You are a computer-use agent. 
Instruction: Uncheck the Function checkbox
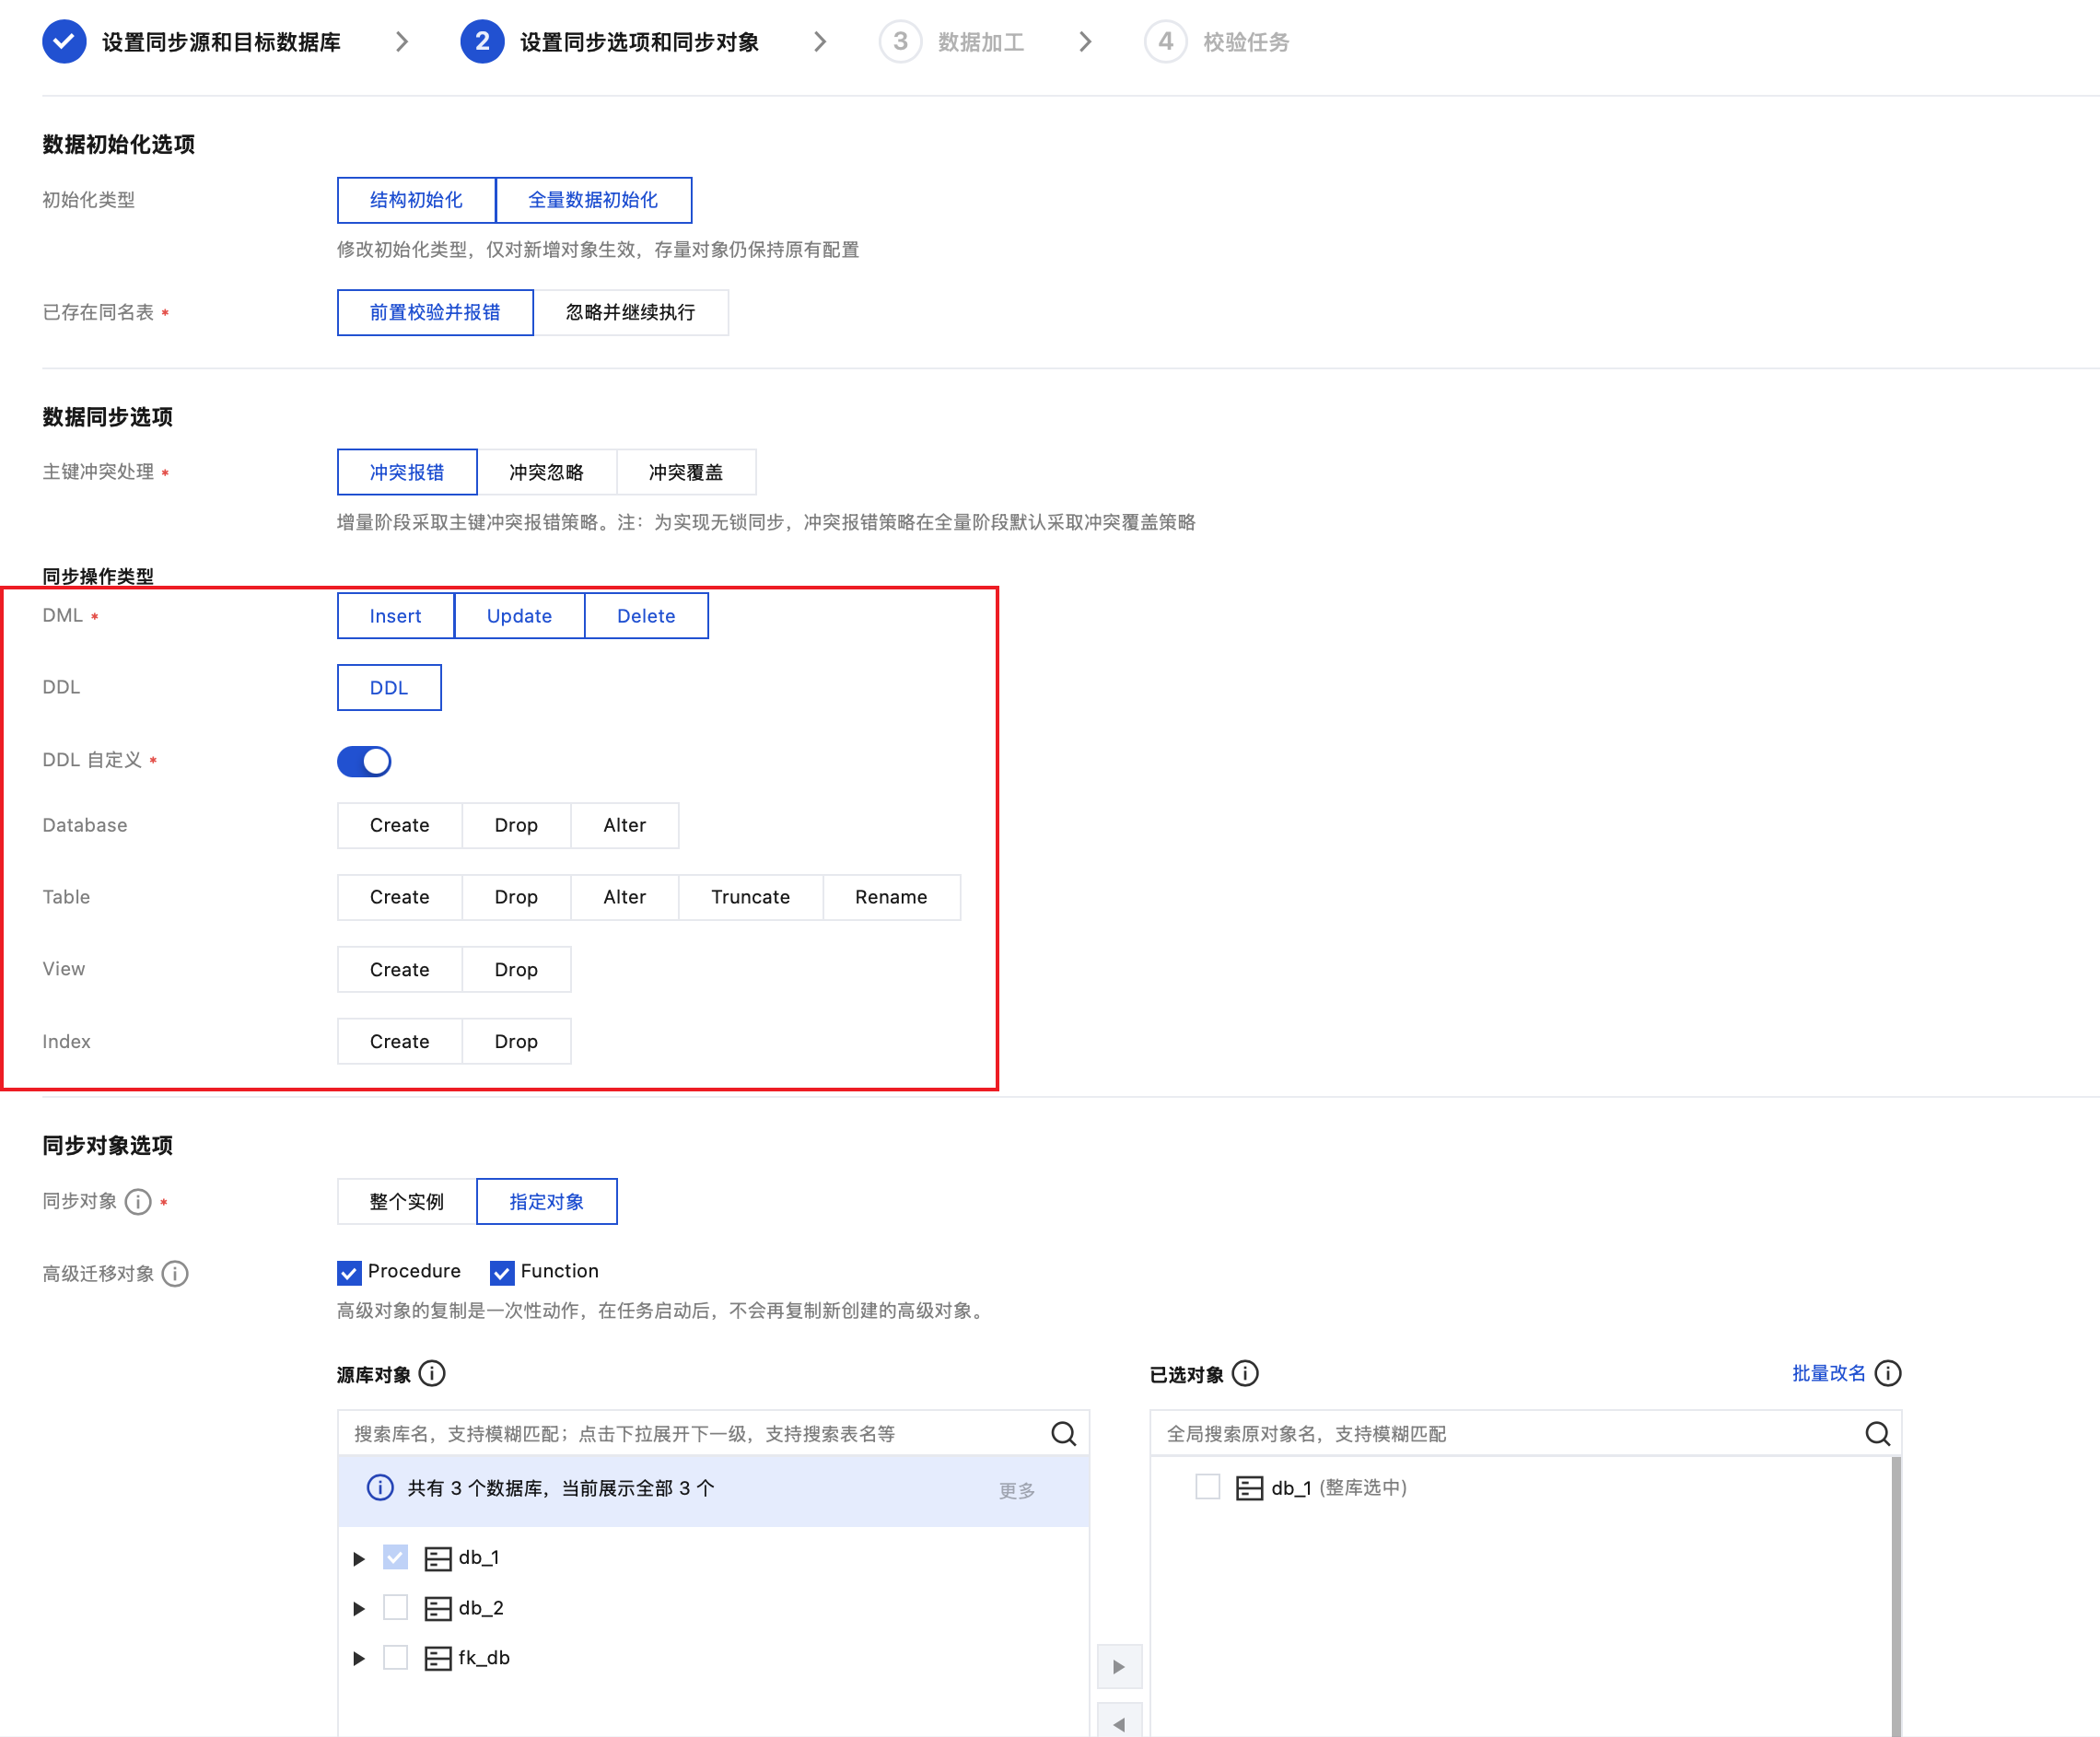[x=502, y=1272]
